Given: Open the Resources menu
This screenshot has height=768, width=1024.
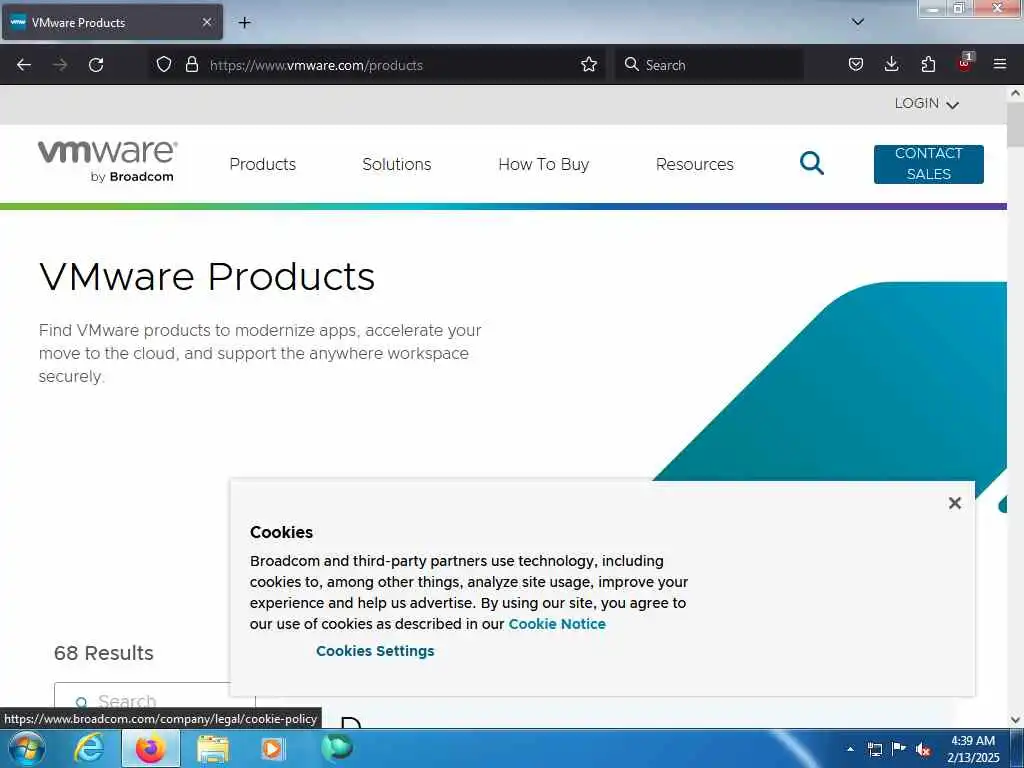Looking at the screenshot, I should 694,164.
